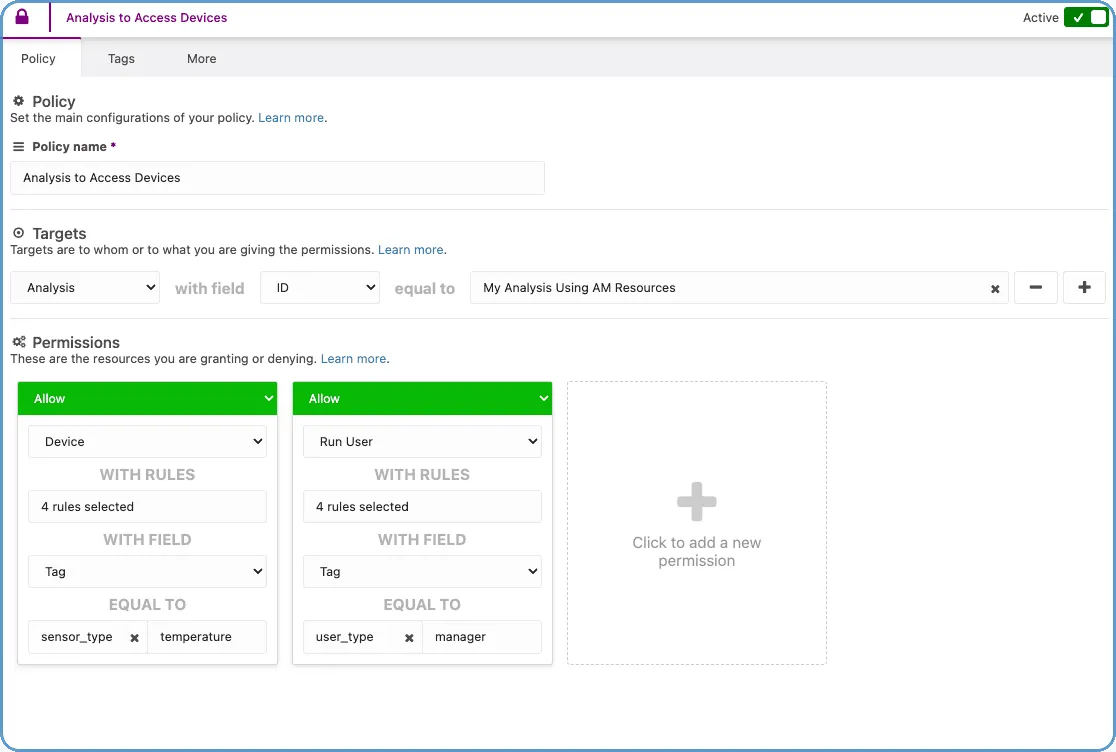Clear the My Analysis Using AM Resources value
The image size is (1116, 752).
pyautogui.click(x=995, y=289)
